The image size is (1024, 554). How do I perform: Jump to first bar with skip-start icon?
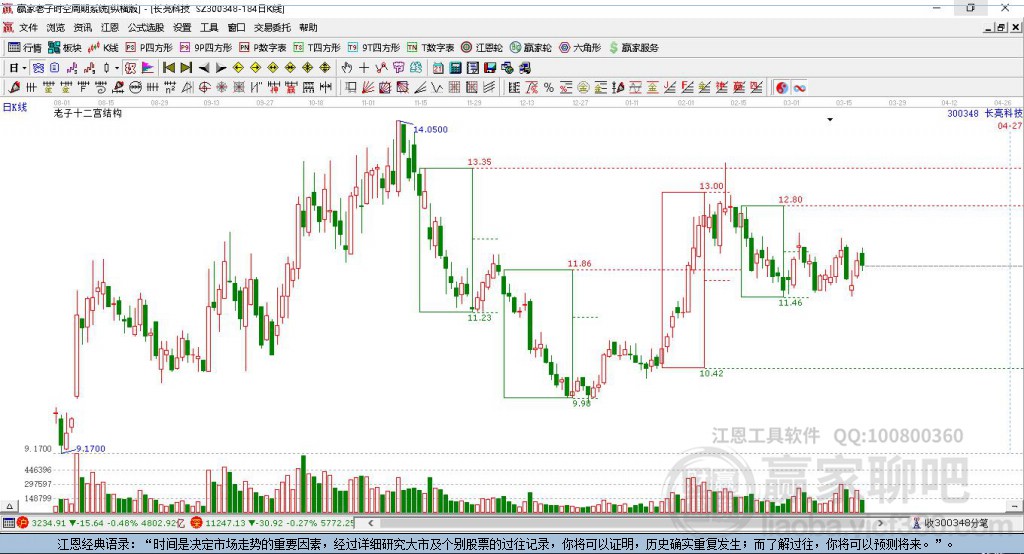point(168,68)
